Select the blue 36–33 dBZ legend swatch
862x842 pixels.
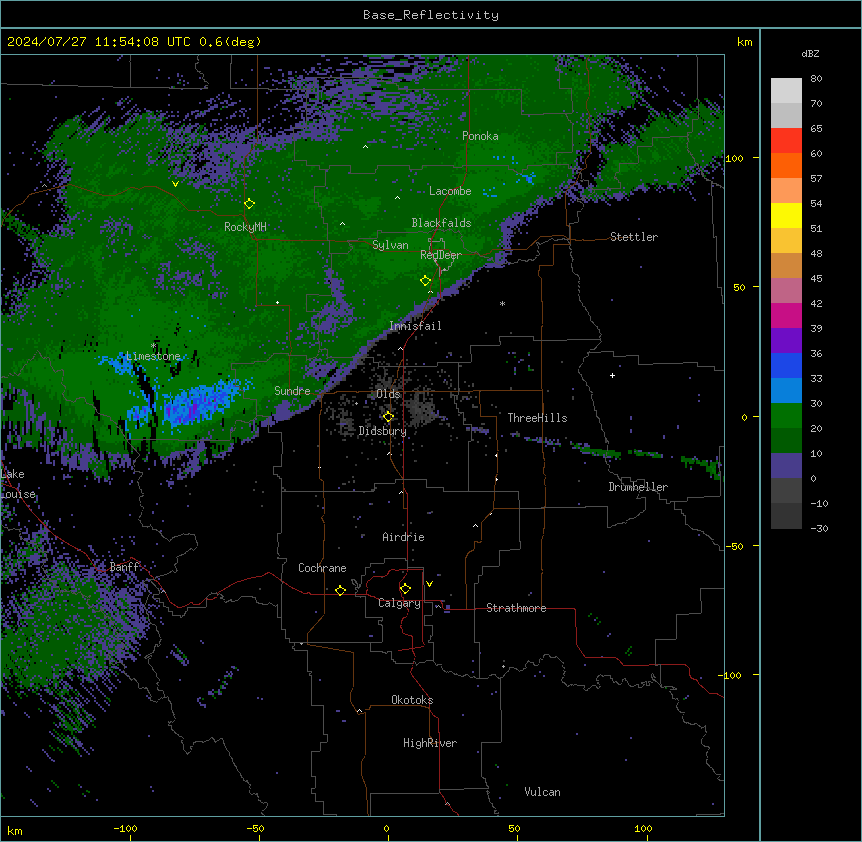(786, 366)
